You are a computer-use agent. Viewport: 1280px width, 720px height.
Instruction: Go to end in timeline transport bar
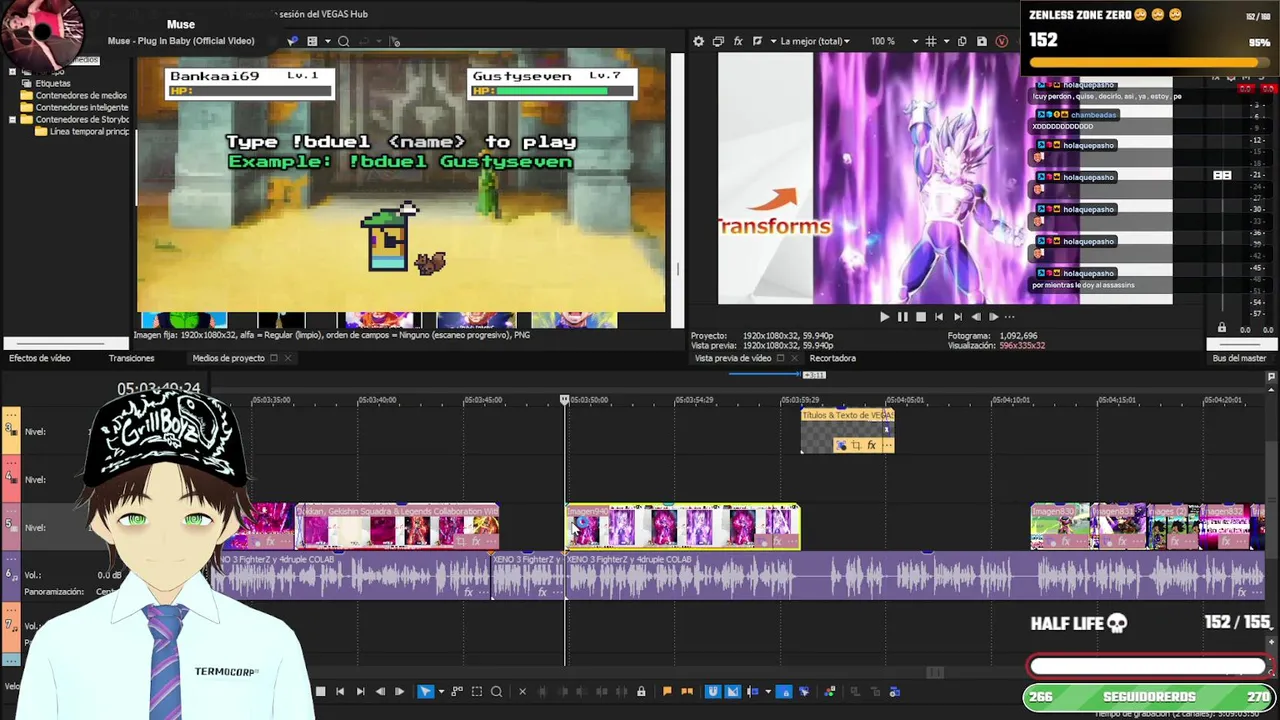[x=360, y=691]
